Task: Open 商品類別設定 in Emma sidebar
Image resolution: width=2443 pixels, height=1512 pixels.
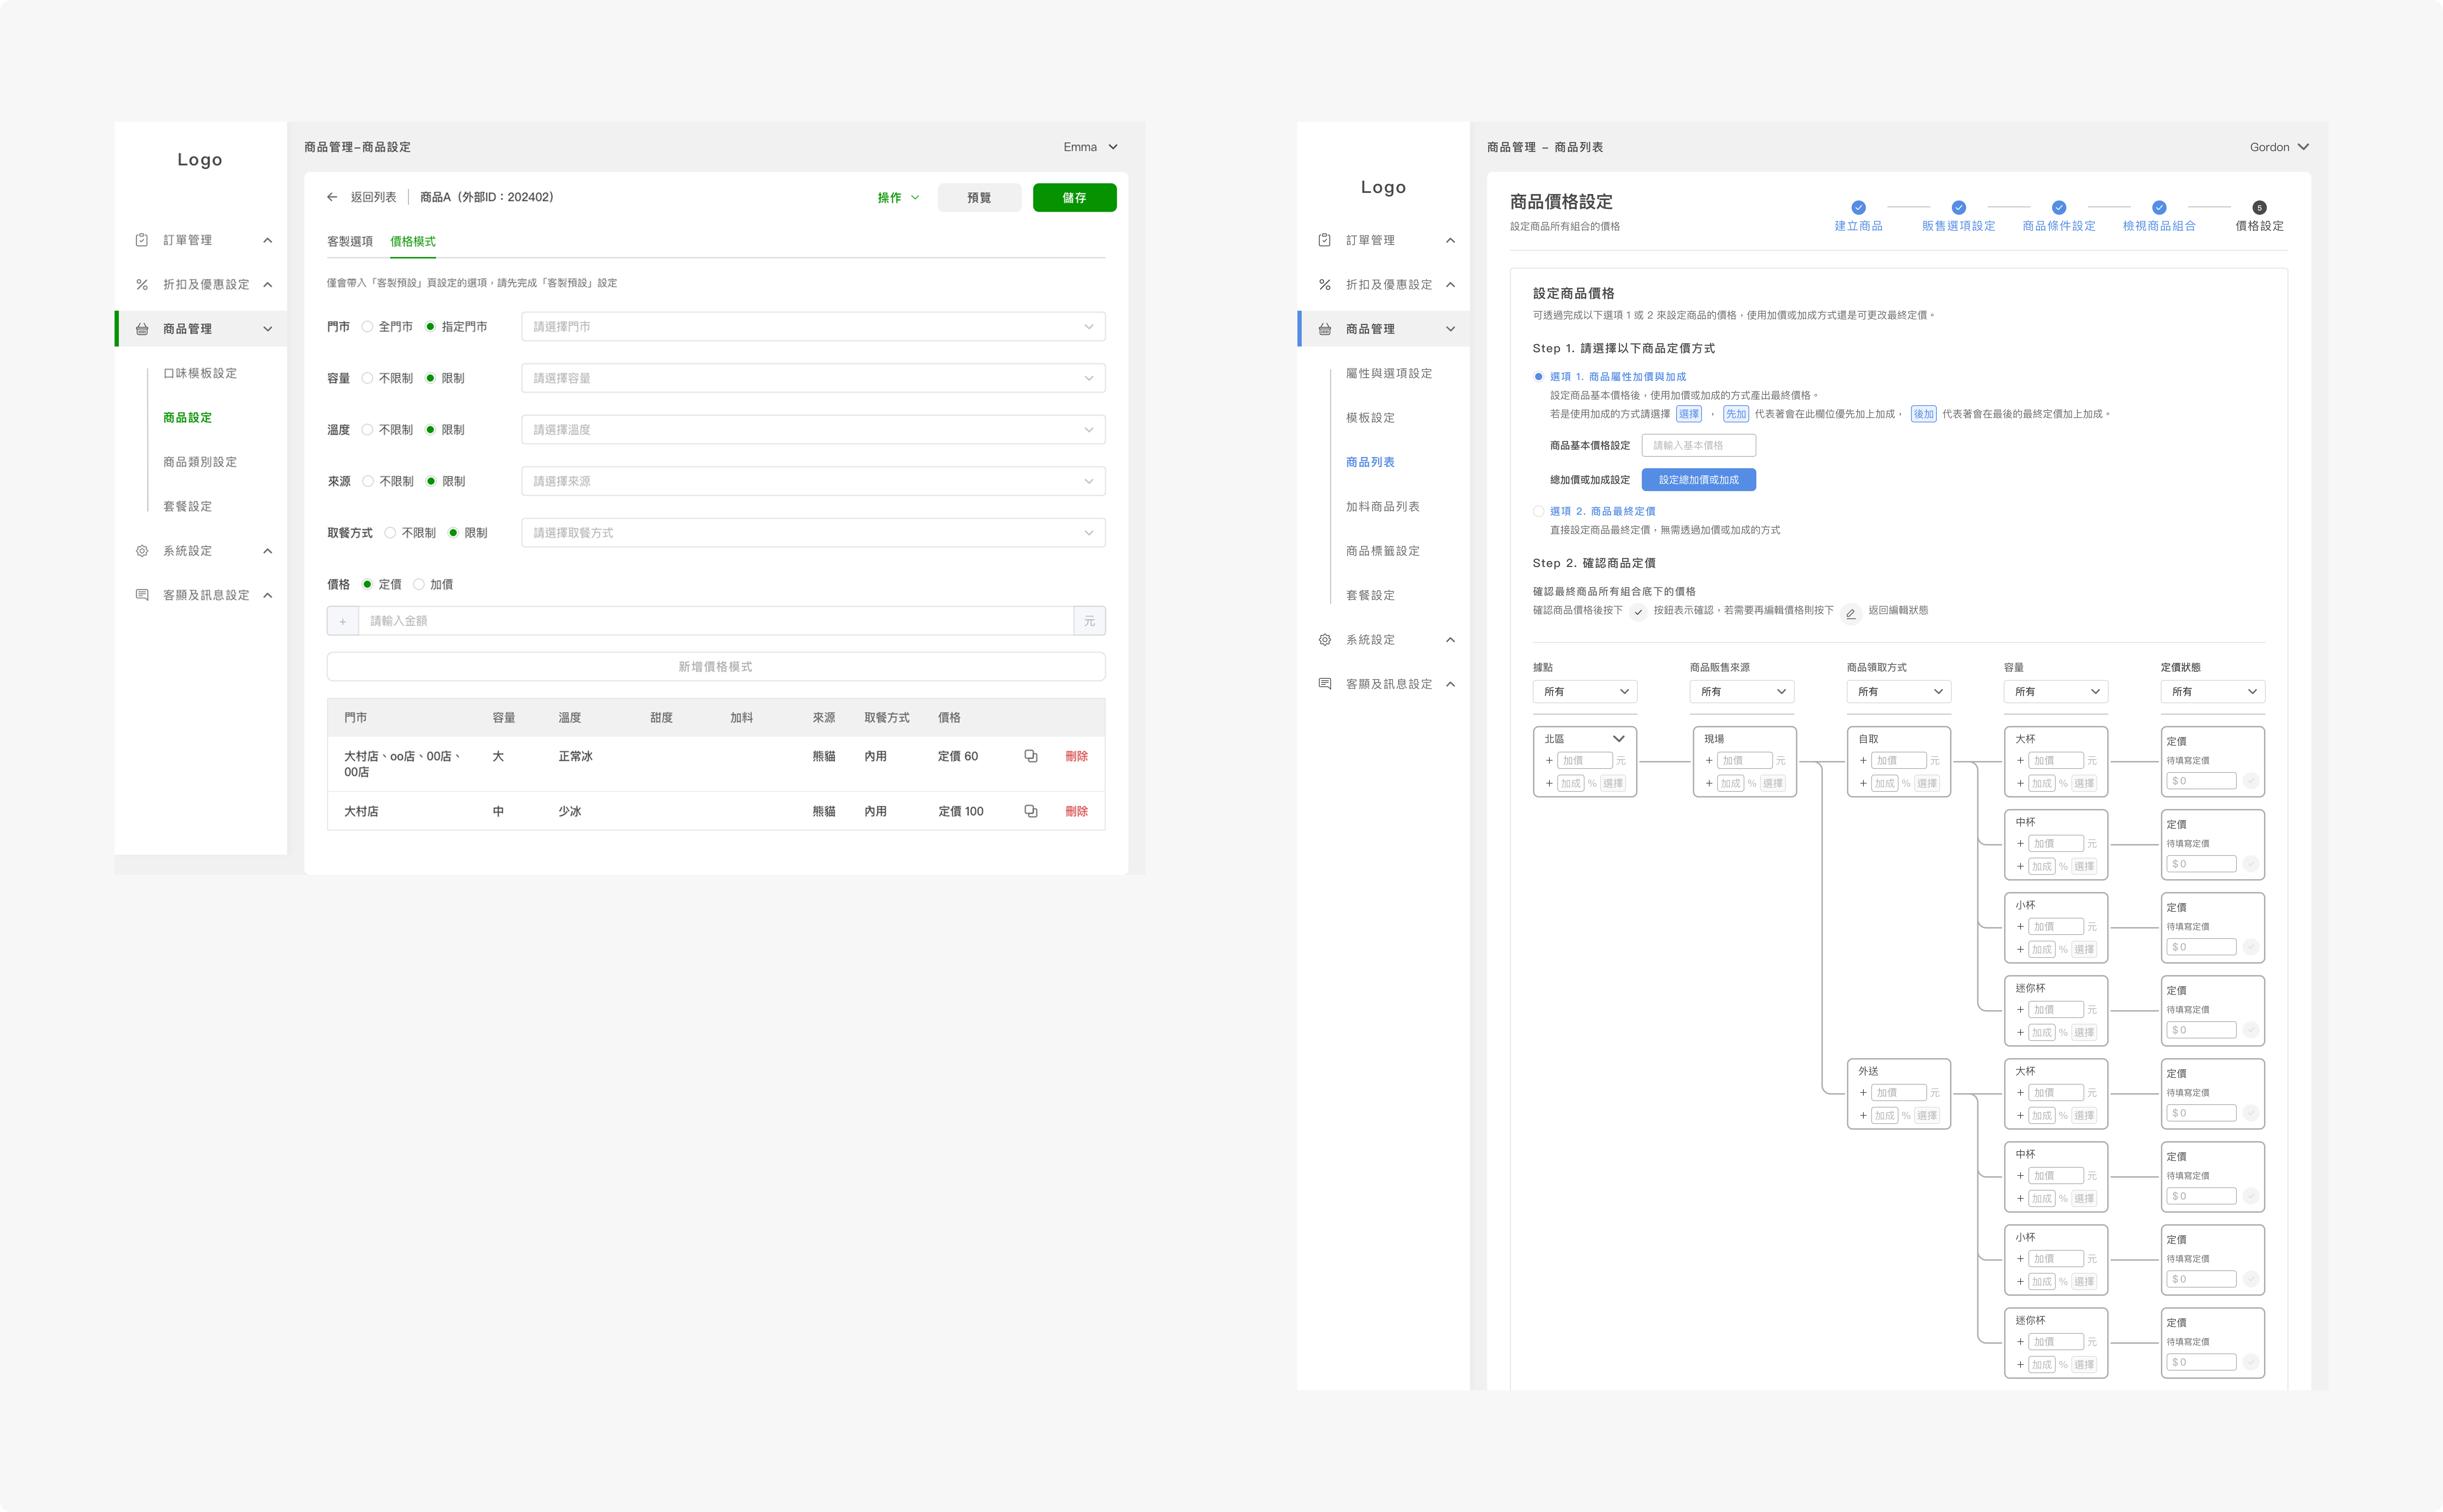Action: (200, 462)
